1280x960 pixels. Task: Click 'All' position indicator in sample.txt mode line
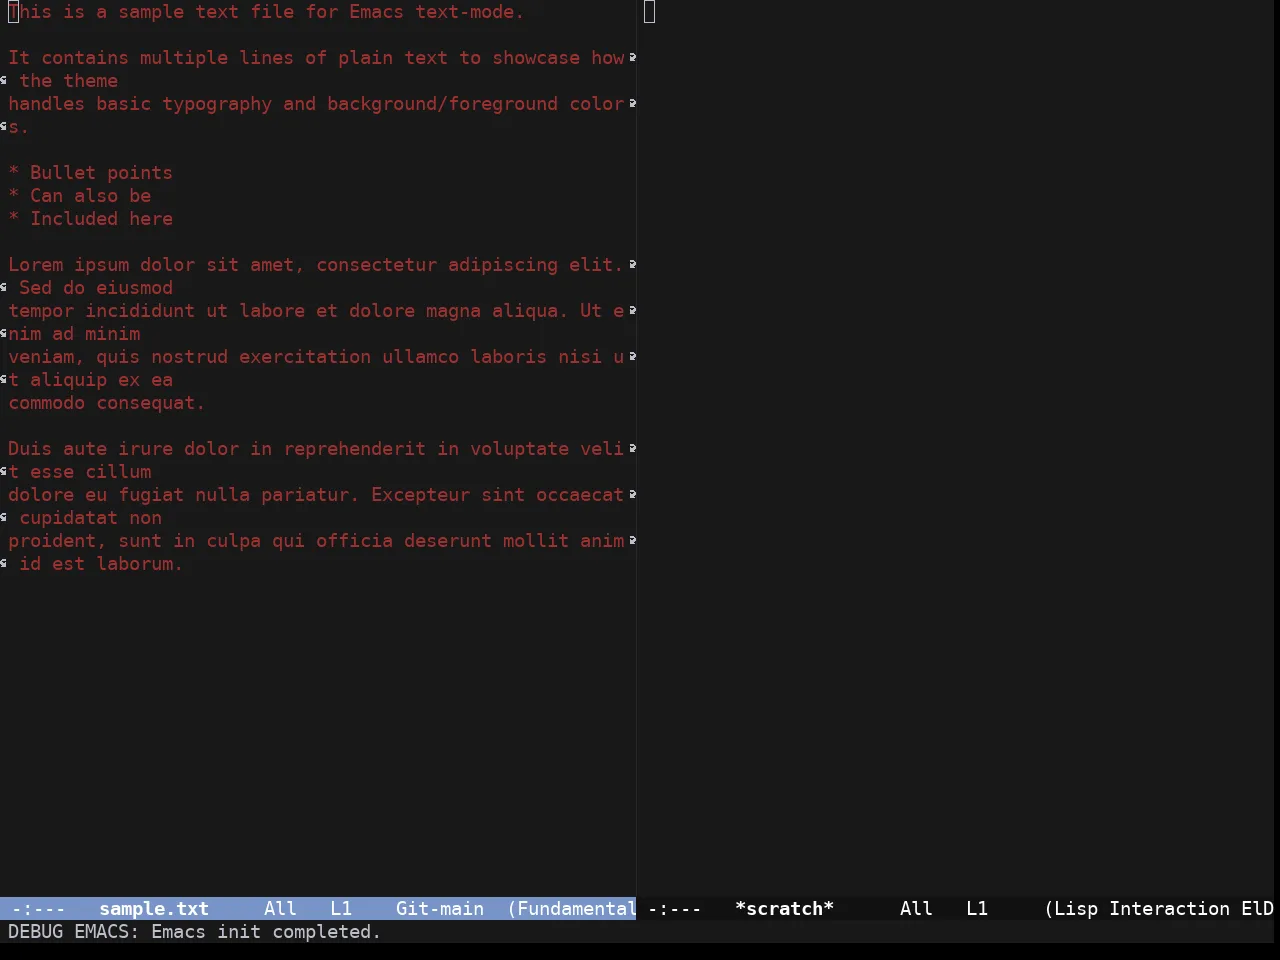pos(280,908)
